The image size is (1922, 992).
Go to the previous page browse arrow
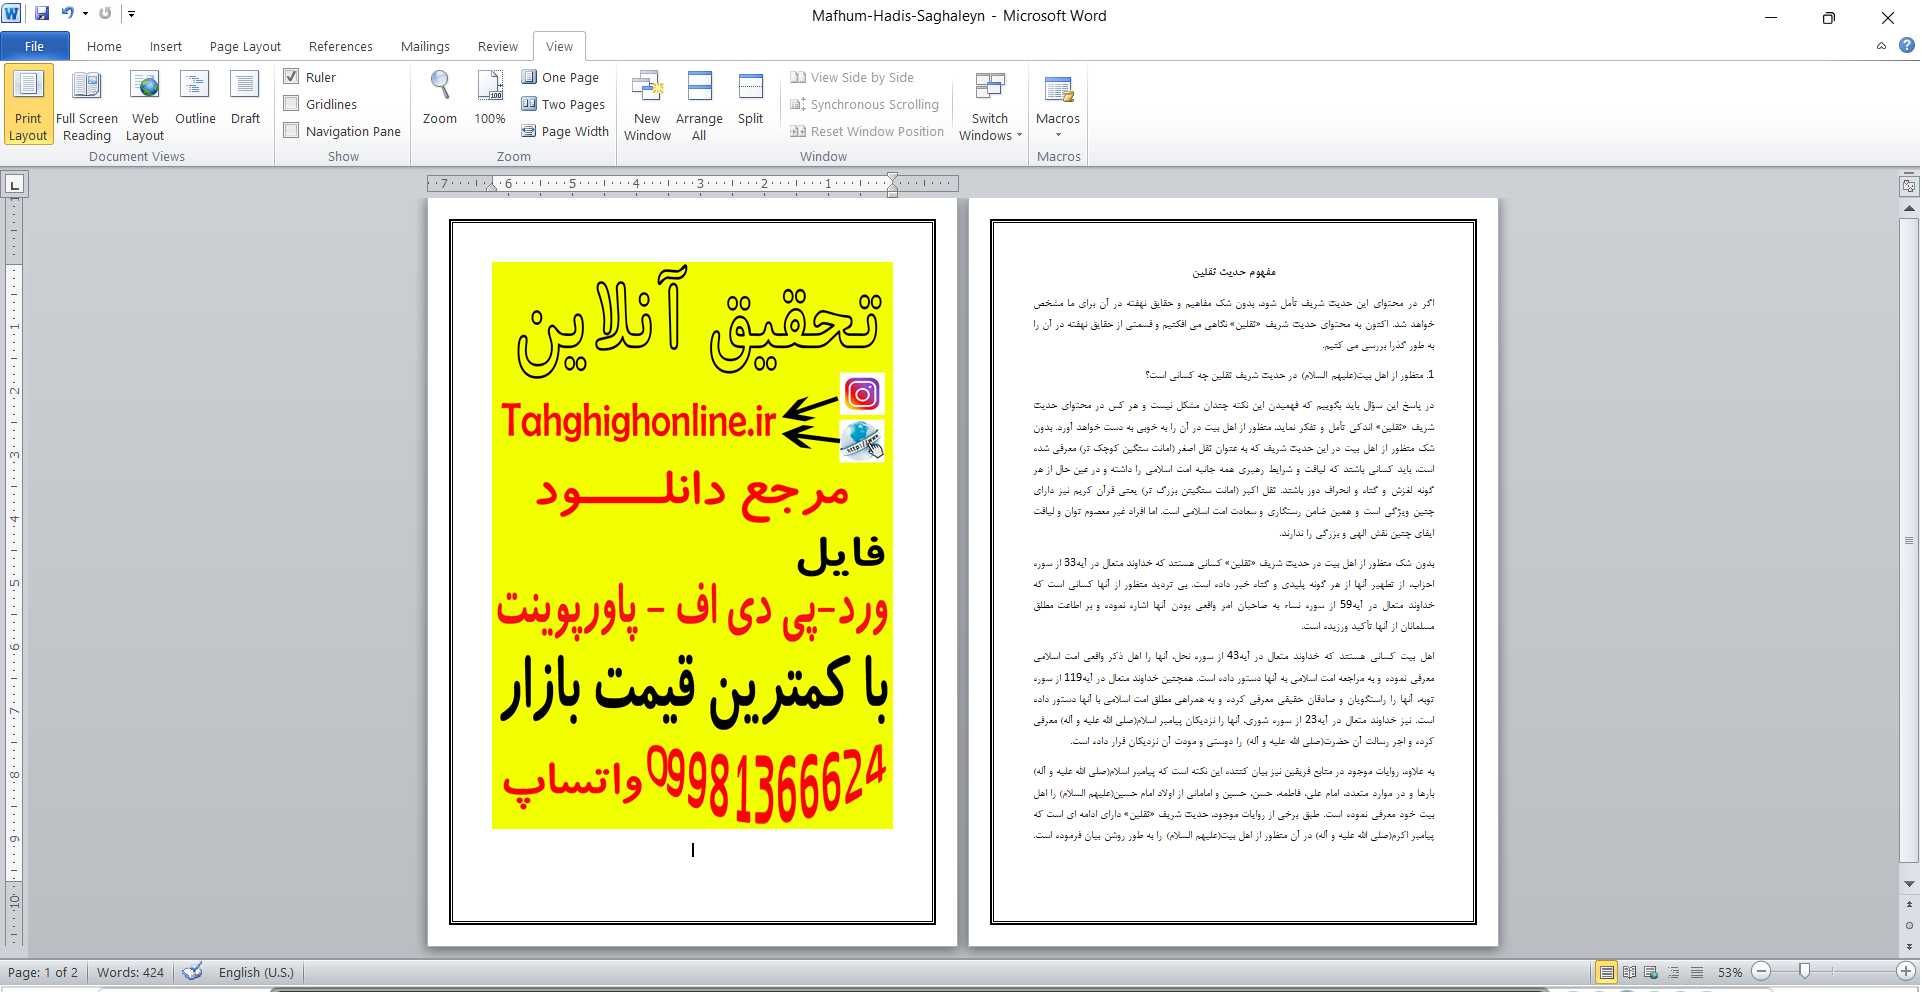(x=1909, y=905)
